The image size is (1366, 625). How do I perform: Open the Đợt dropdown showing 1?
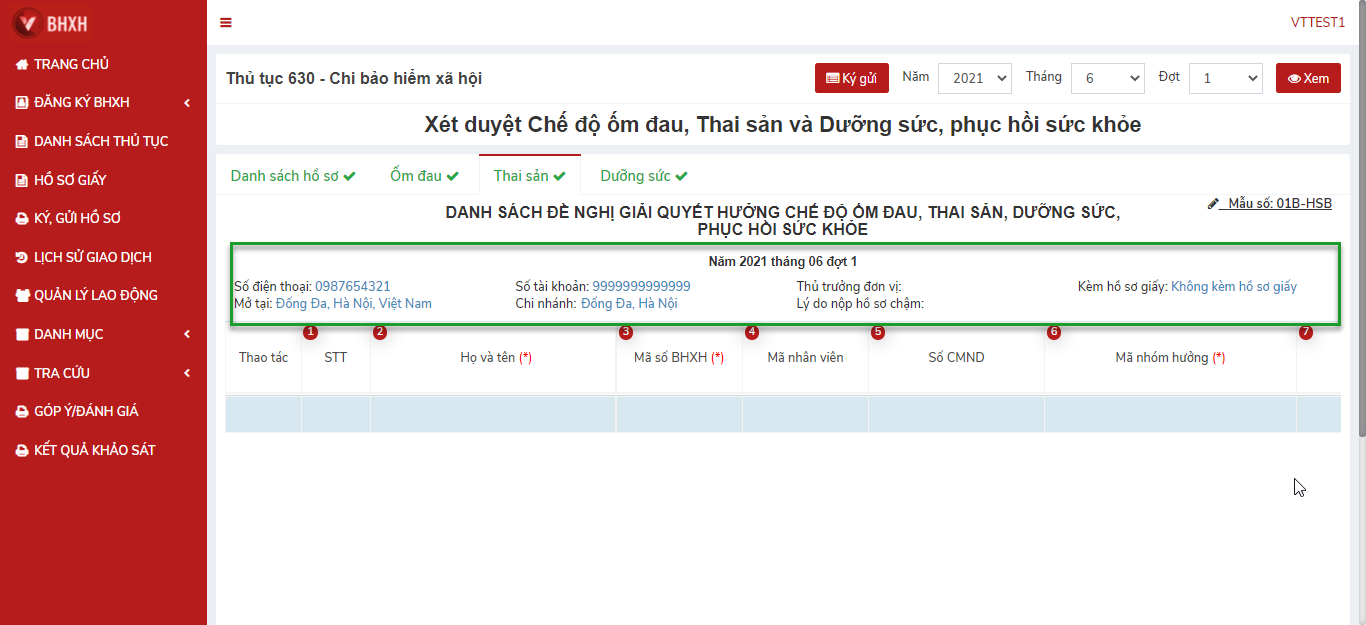(x=1225, y=78)
